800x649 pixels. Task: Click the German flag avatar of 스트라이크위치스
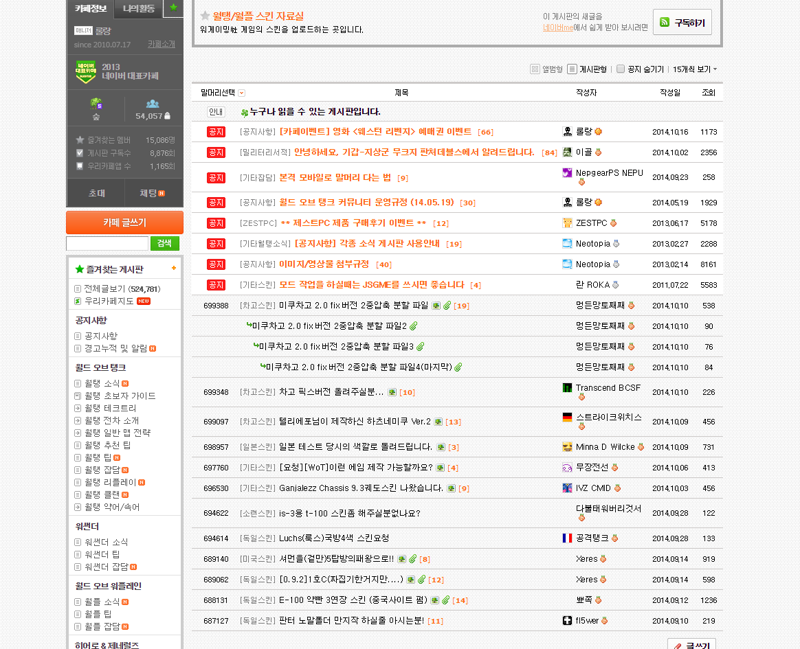coord(567,417)
